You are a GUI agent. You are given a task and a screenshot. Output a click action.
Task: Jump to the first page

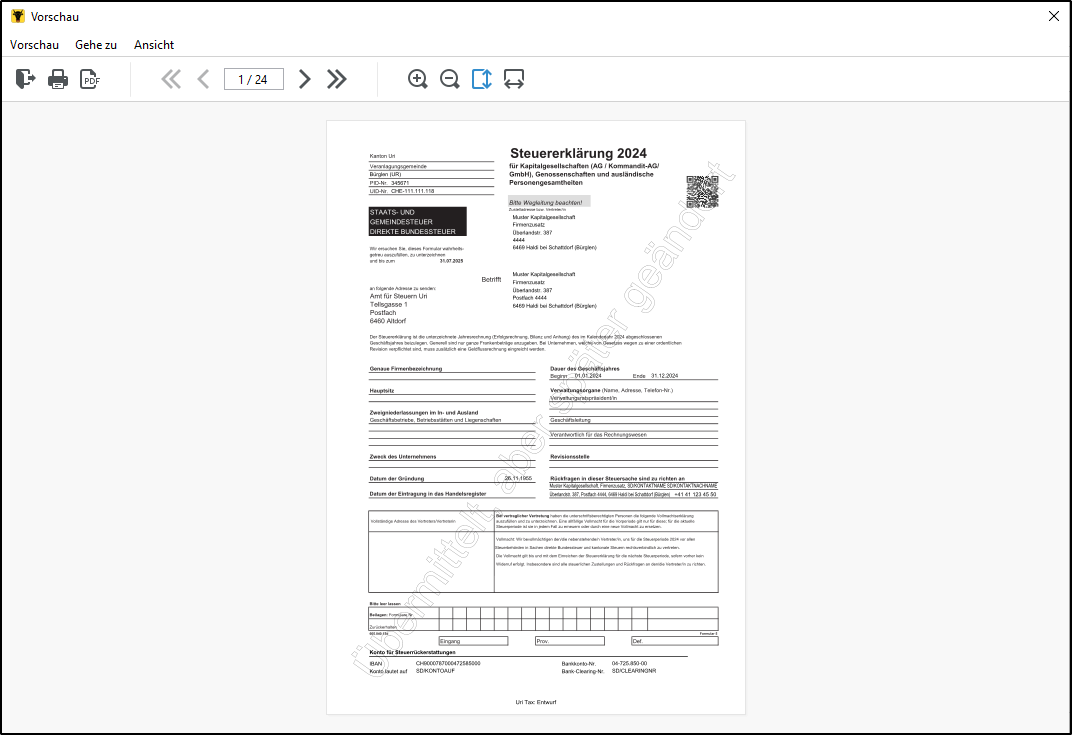coord(171,79)
